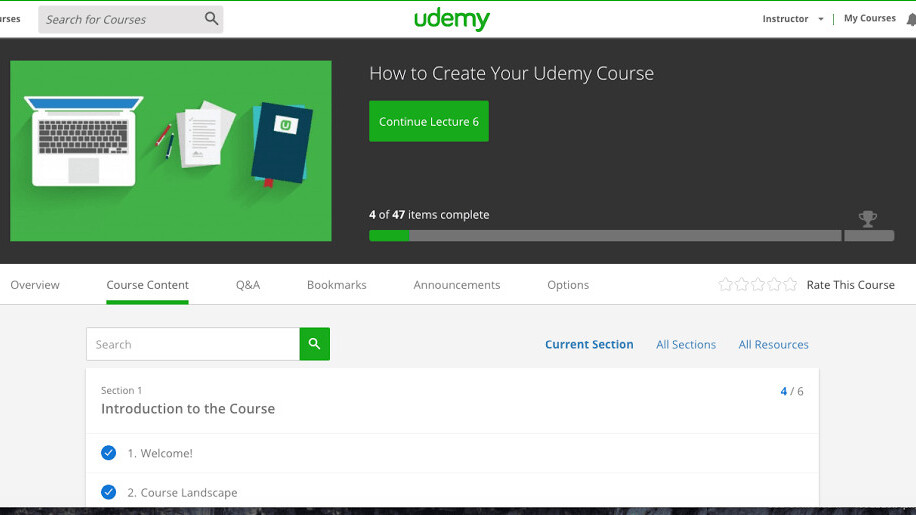Click the course thumbnail image
The height and width of the screenshot is (515, 916).
point(171,151)
